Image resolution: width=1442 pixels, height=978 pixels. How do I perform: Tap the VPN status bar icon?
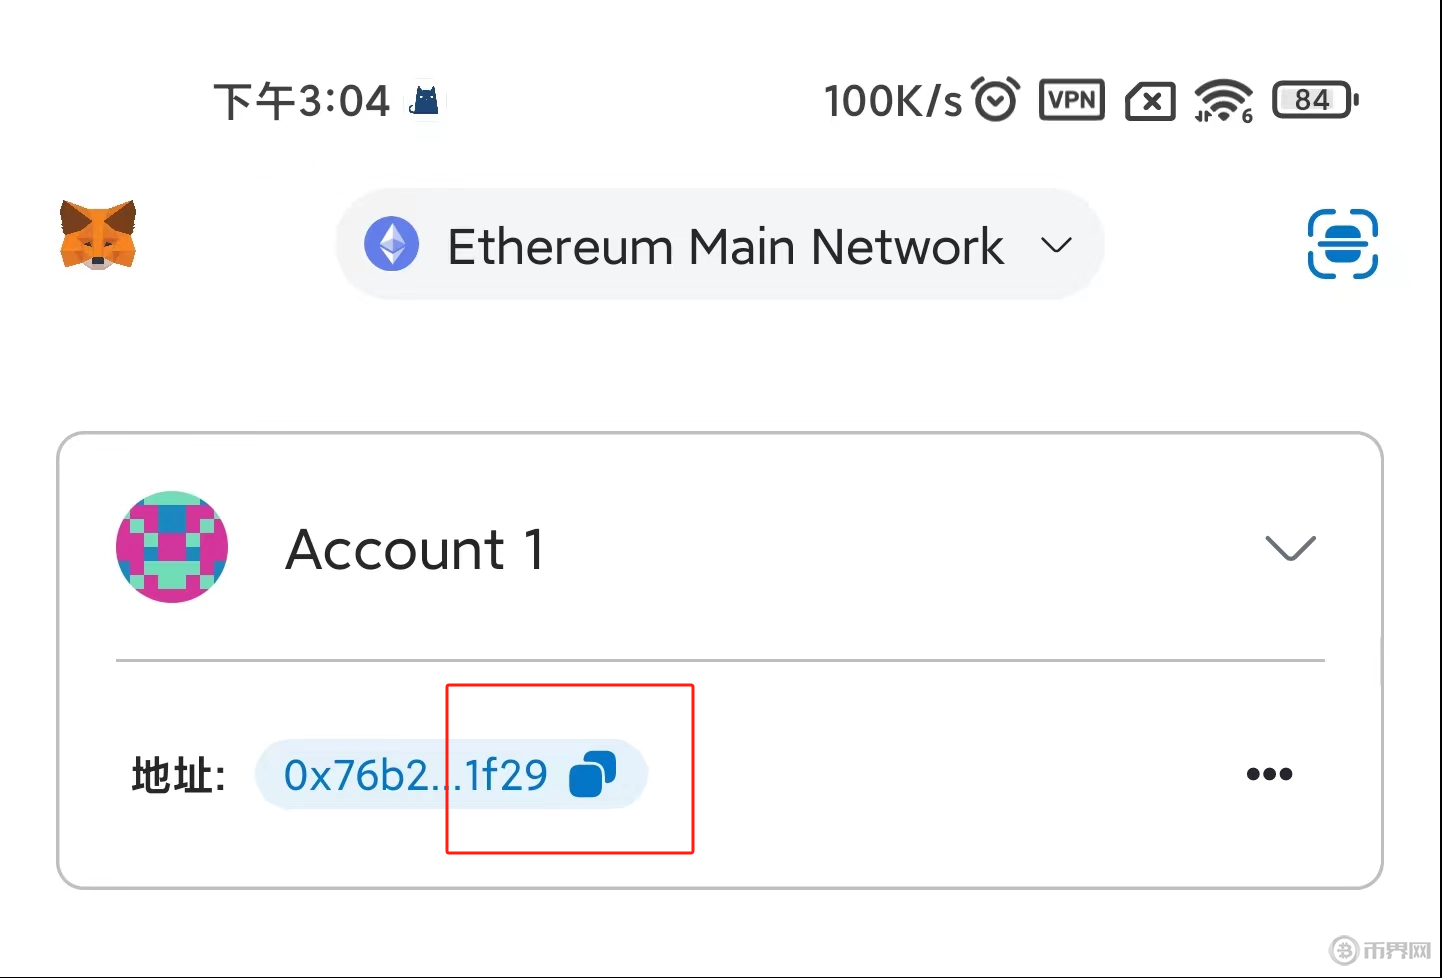click(1071, 100)
